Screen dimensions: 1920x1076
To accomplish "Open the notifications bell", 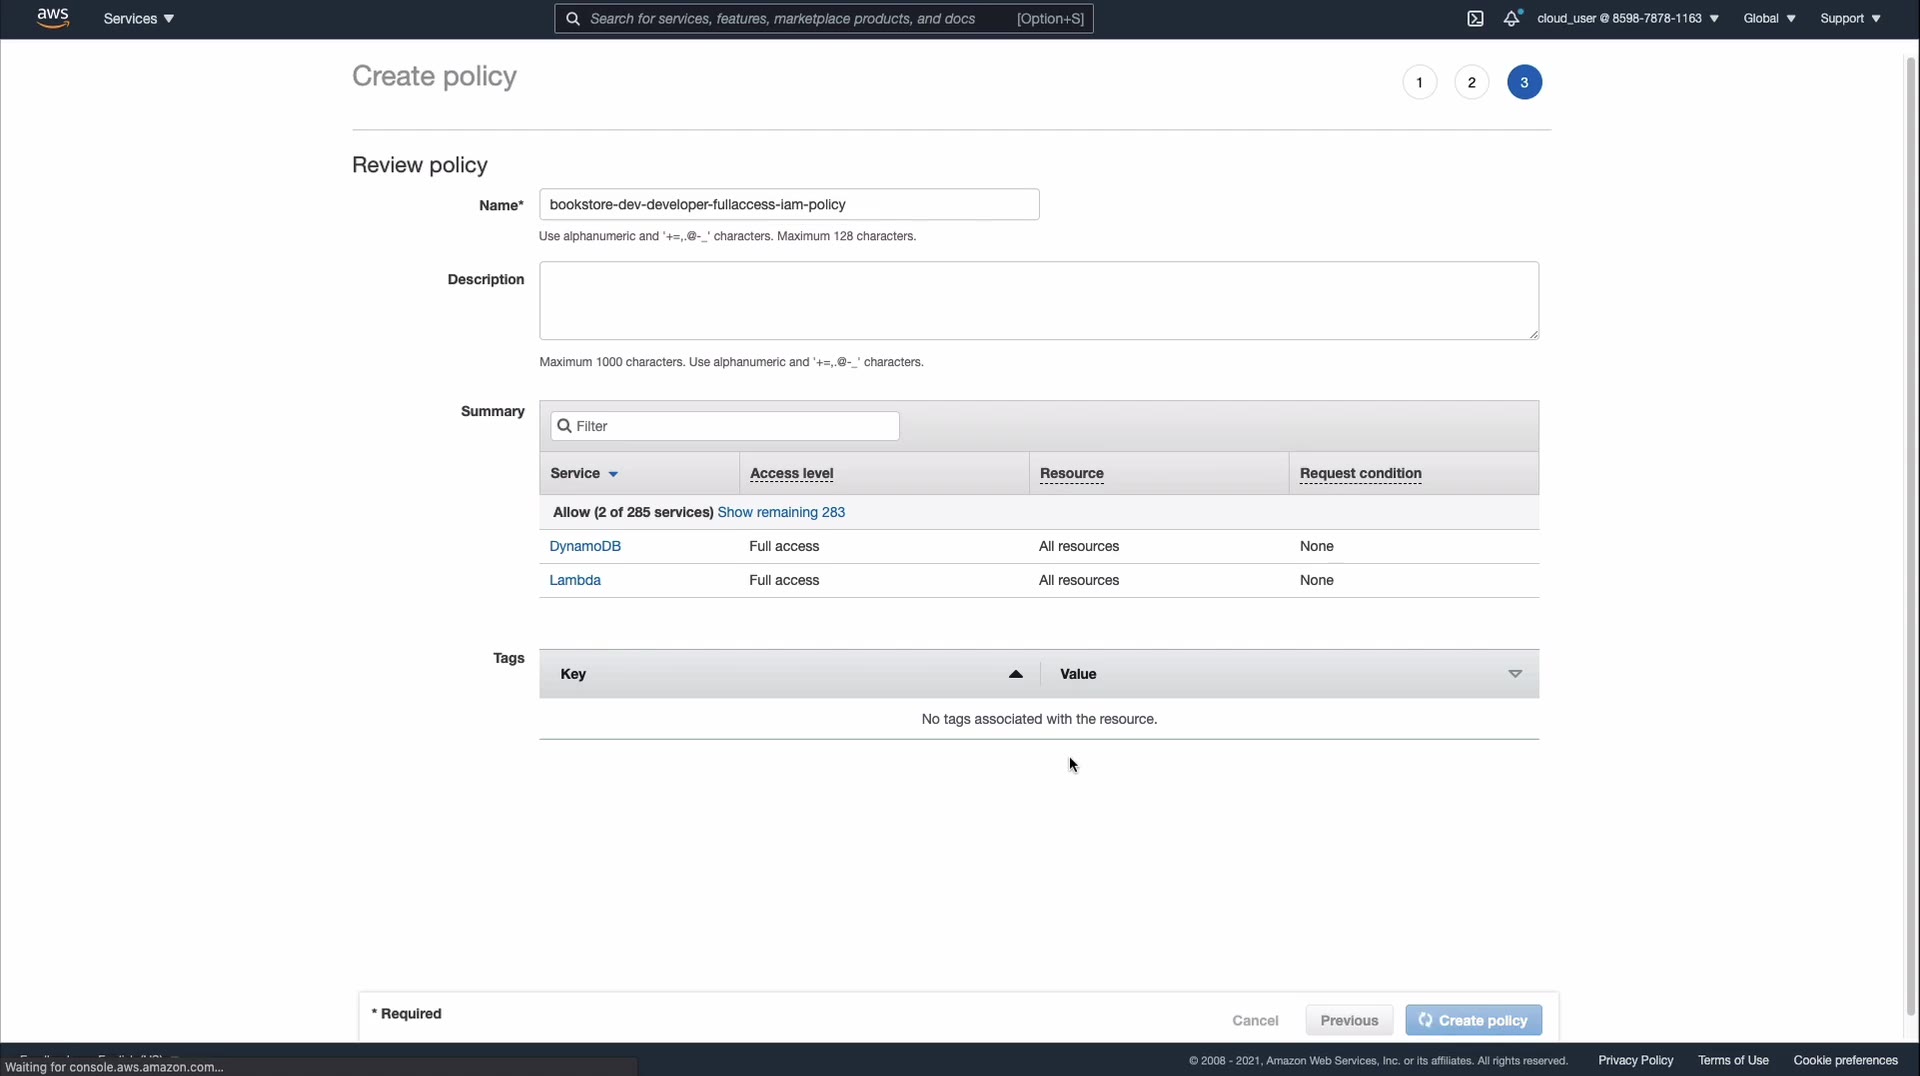I will point(1511,18).
